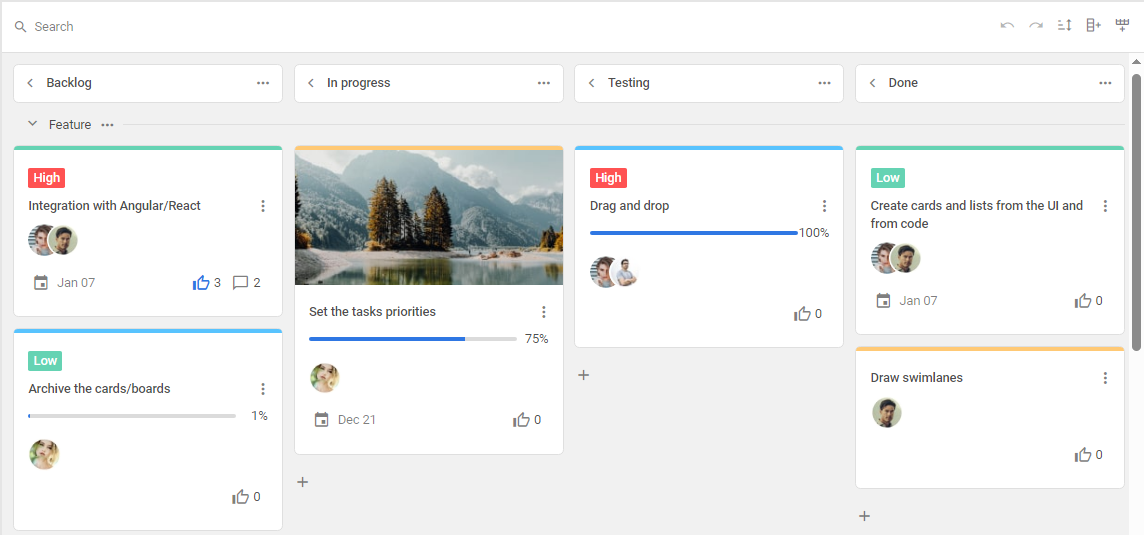This screenshot has width=1144, height=535.
Task: Click the search magnifier icon
Action: (x=20, y=27)
